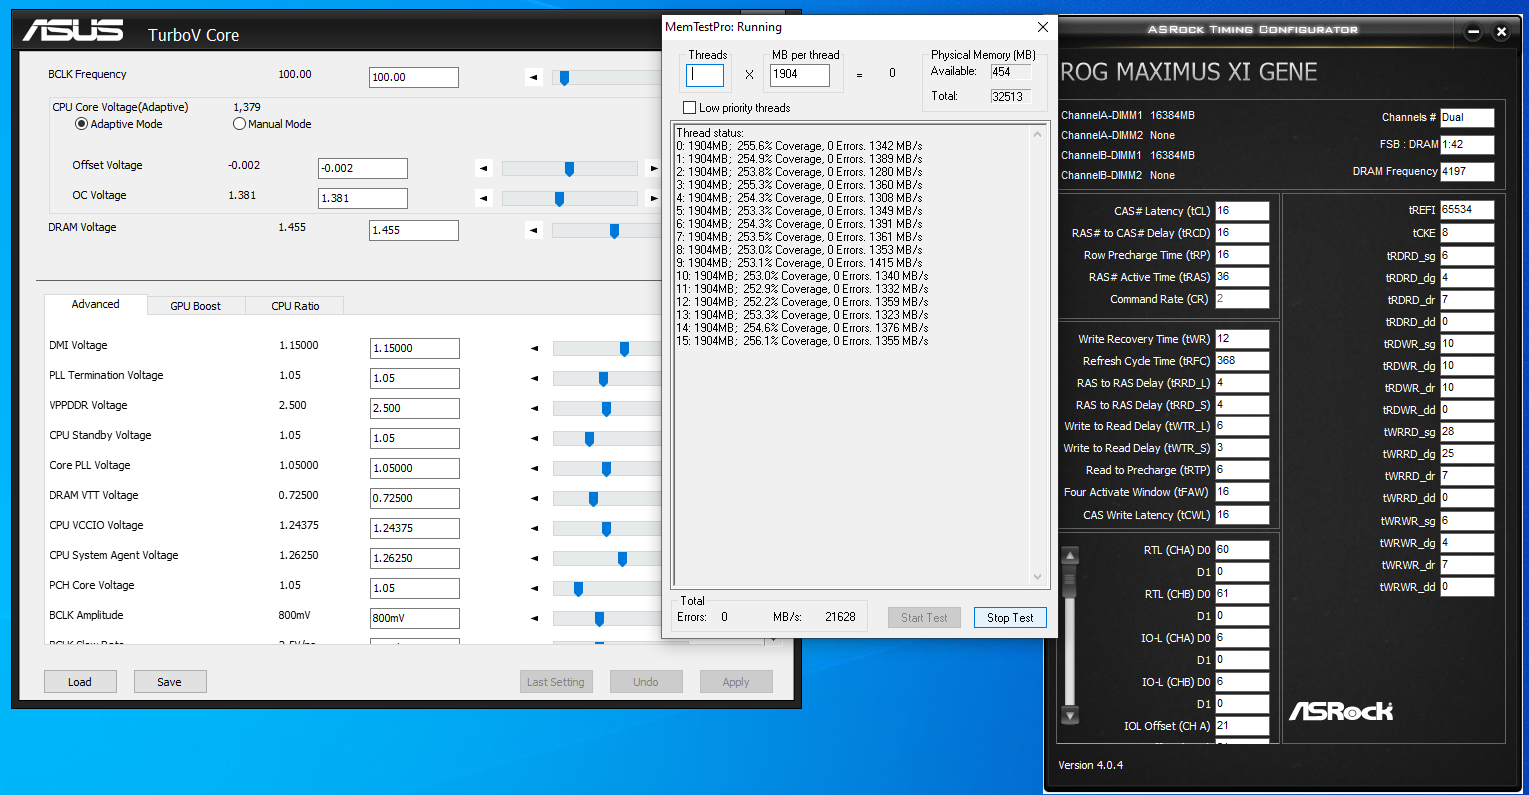1529x795 pixels.
Task: Click the decrease arrow for VPPDDR Voltage
Action: (534, 408)
